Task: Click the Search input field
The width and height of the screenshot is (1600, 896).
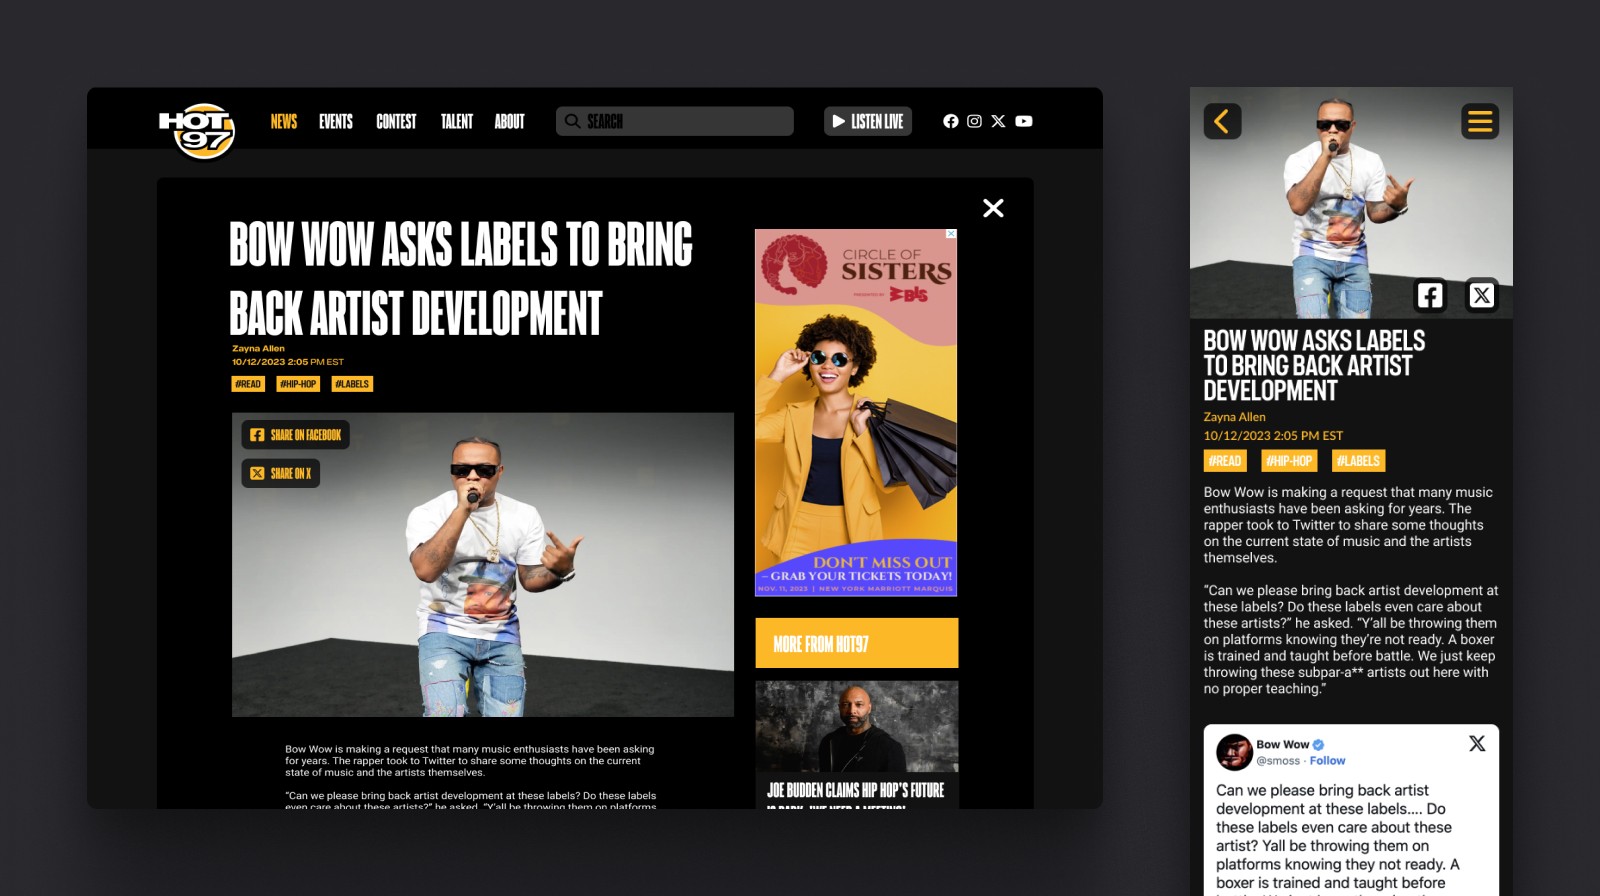Action: point(675,121)
